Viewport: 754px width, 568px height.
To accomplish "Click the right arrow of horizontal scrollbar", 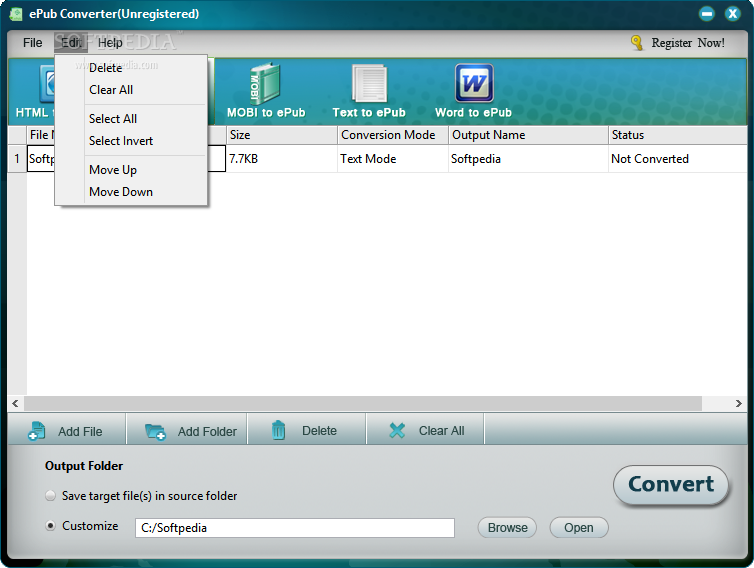I will click(739, 404).
